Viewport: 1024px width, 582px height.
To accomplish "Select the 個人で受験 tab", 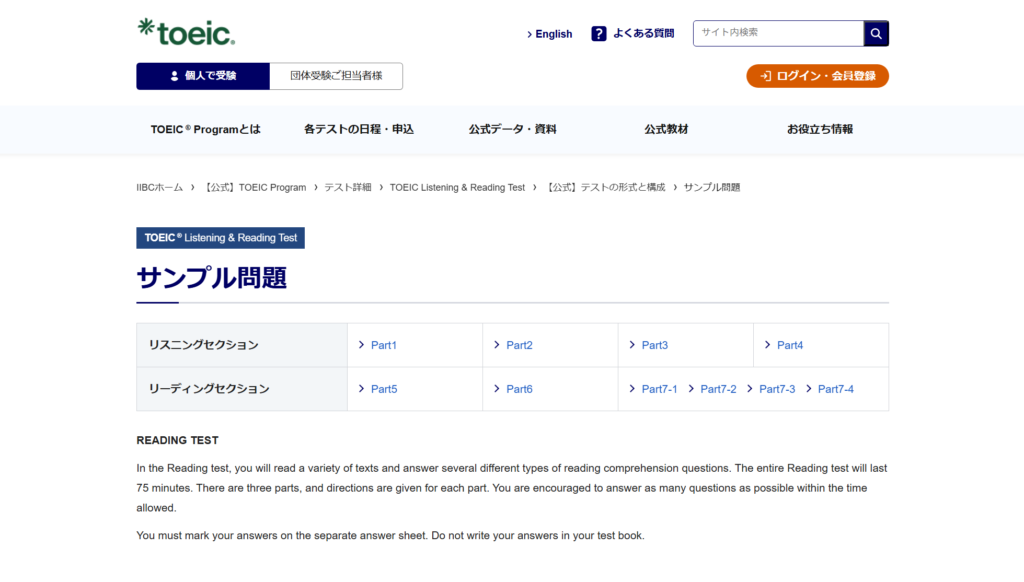I will tap(202, 76).
